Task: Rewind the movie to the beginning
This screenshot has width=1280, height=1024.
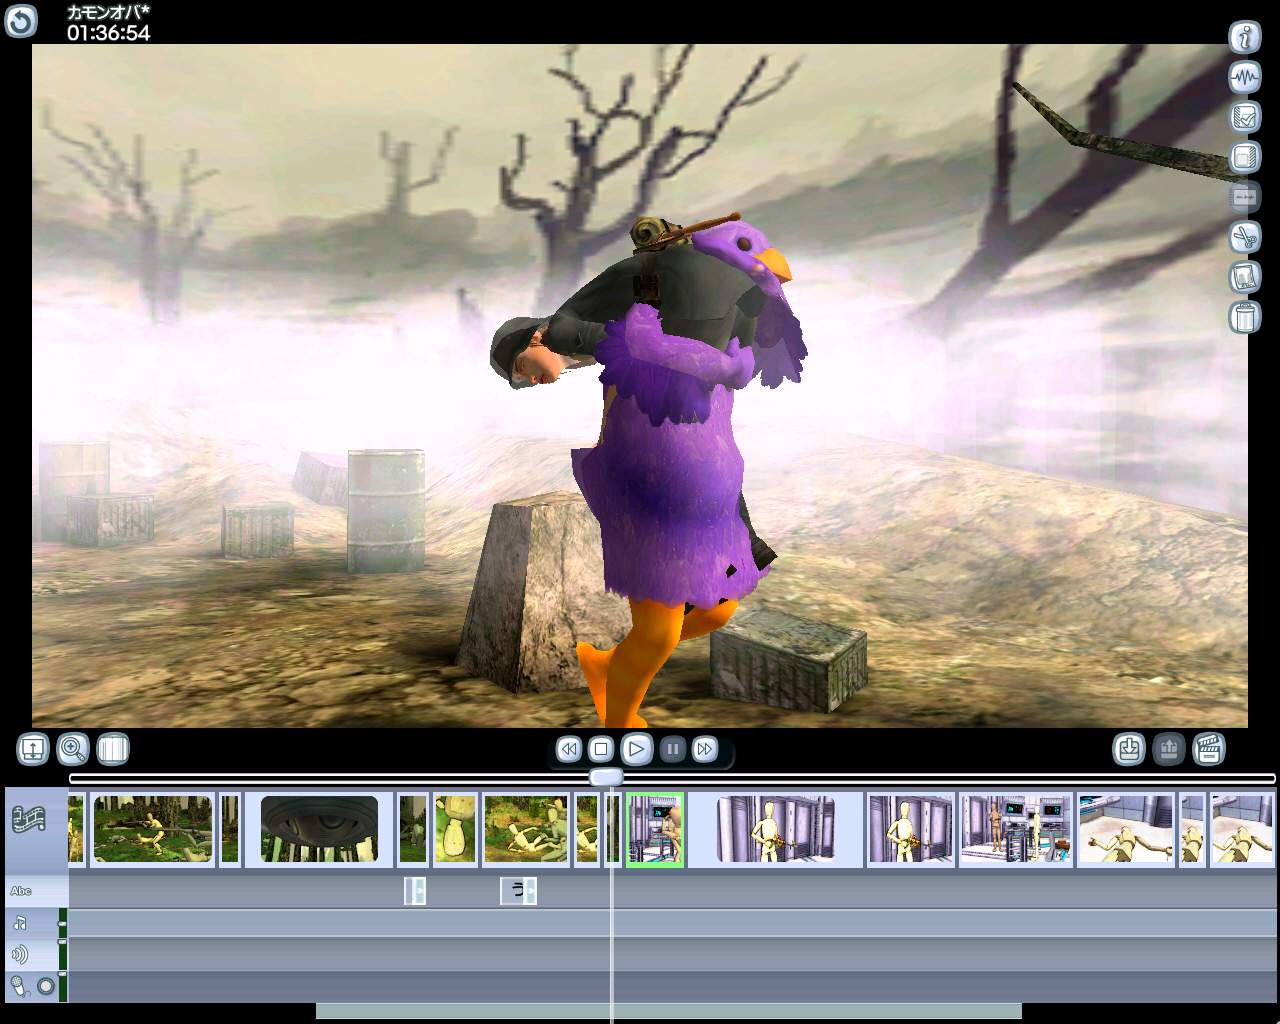Action: pyautogui.click(x=569, y=749)
